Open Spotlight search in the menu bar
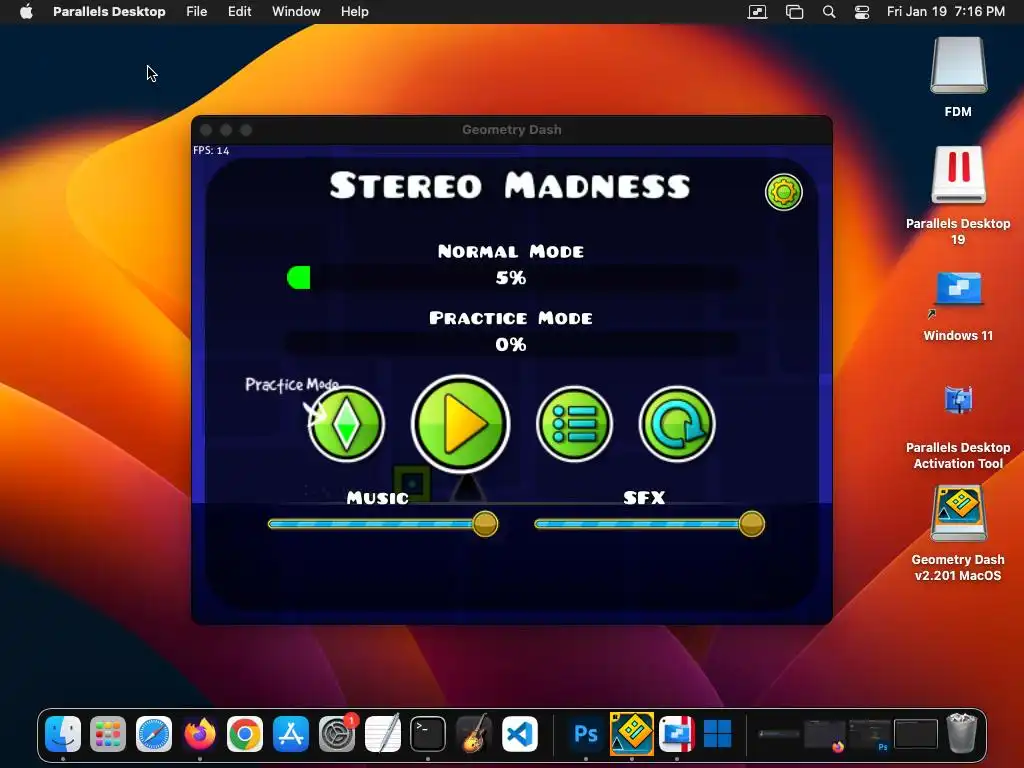The image size is (1024, 768). [829, 12]
